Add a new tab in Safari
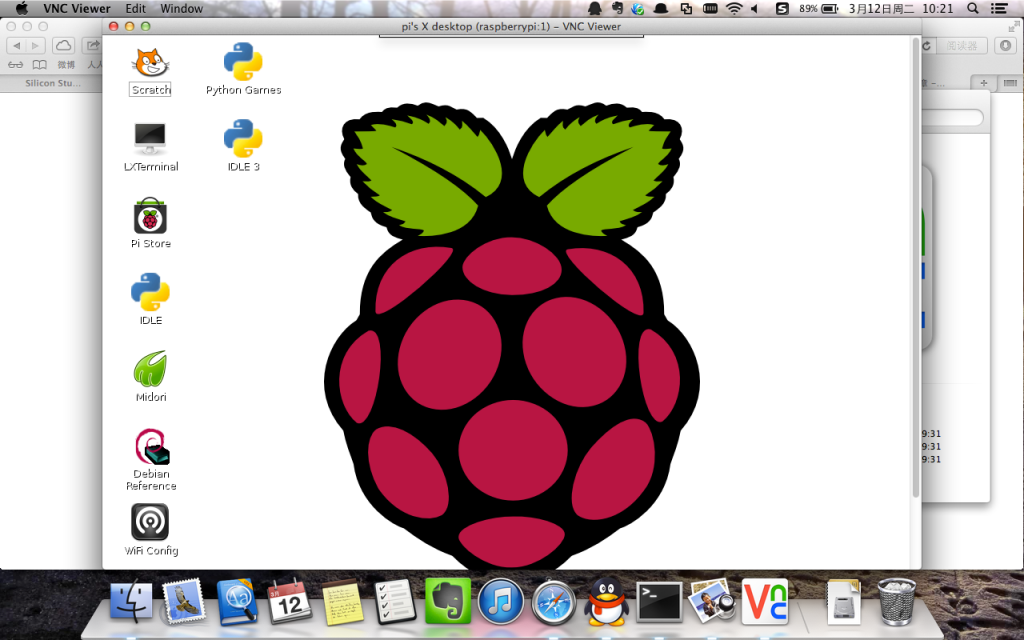The image size is (1024, 640). point(984,83)
